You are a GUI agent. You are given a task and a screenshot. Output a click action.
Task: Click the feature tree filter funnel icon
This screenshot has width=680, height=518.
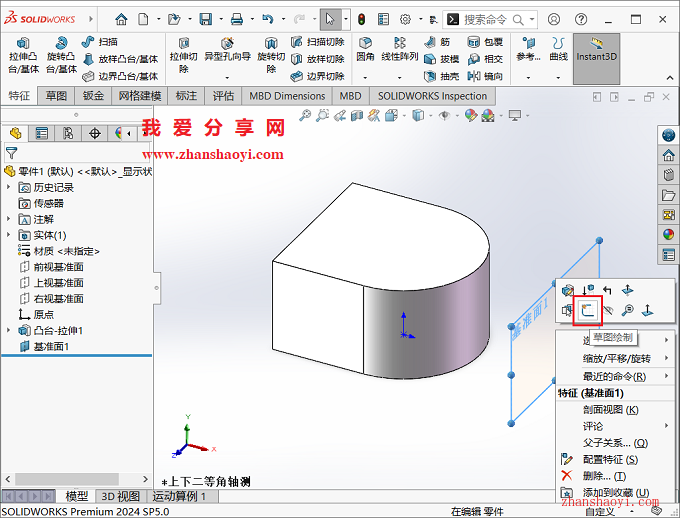click(x=11, y=153)
